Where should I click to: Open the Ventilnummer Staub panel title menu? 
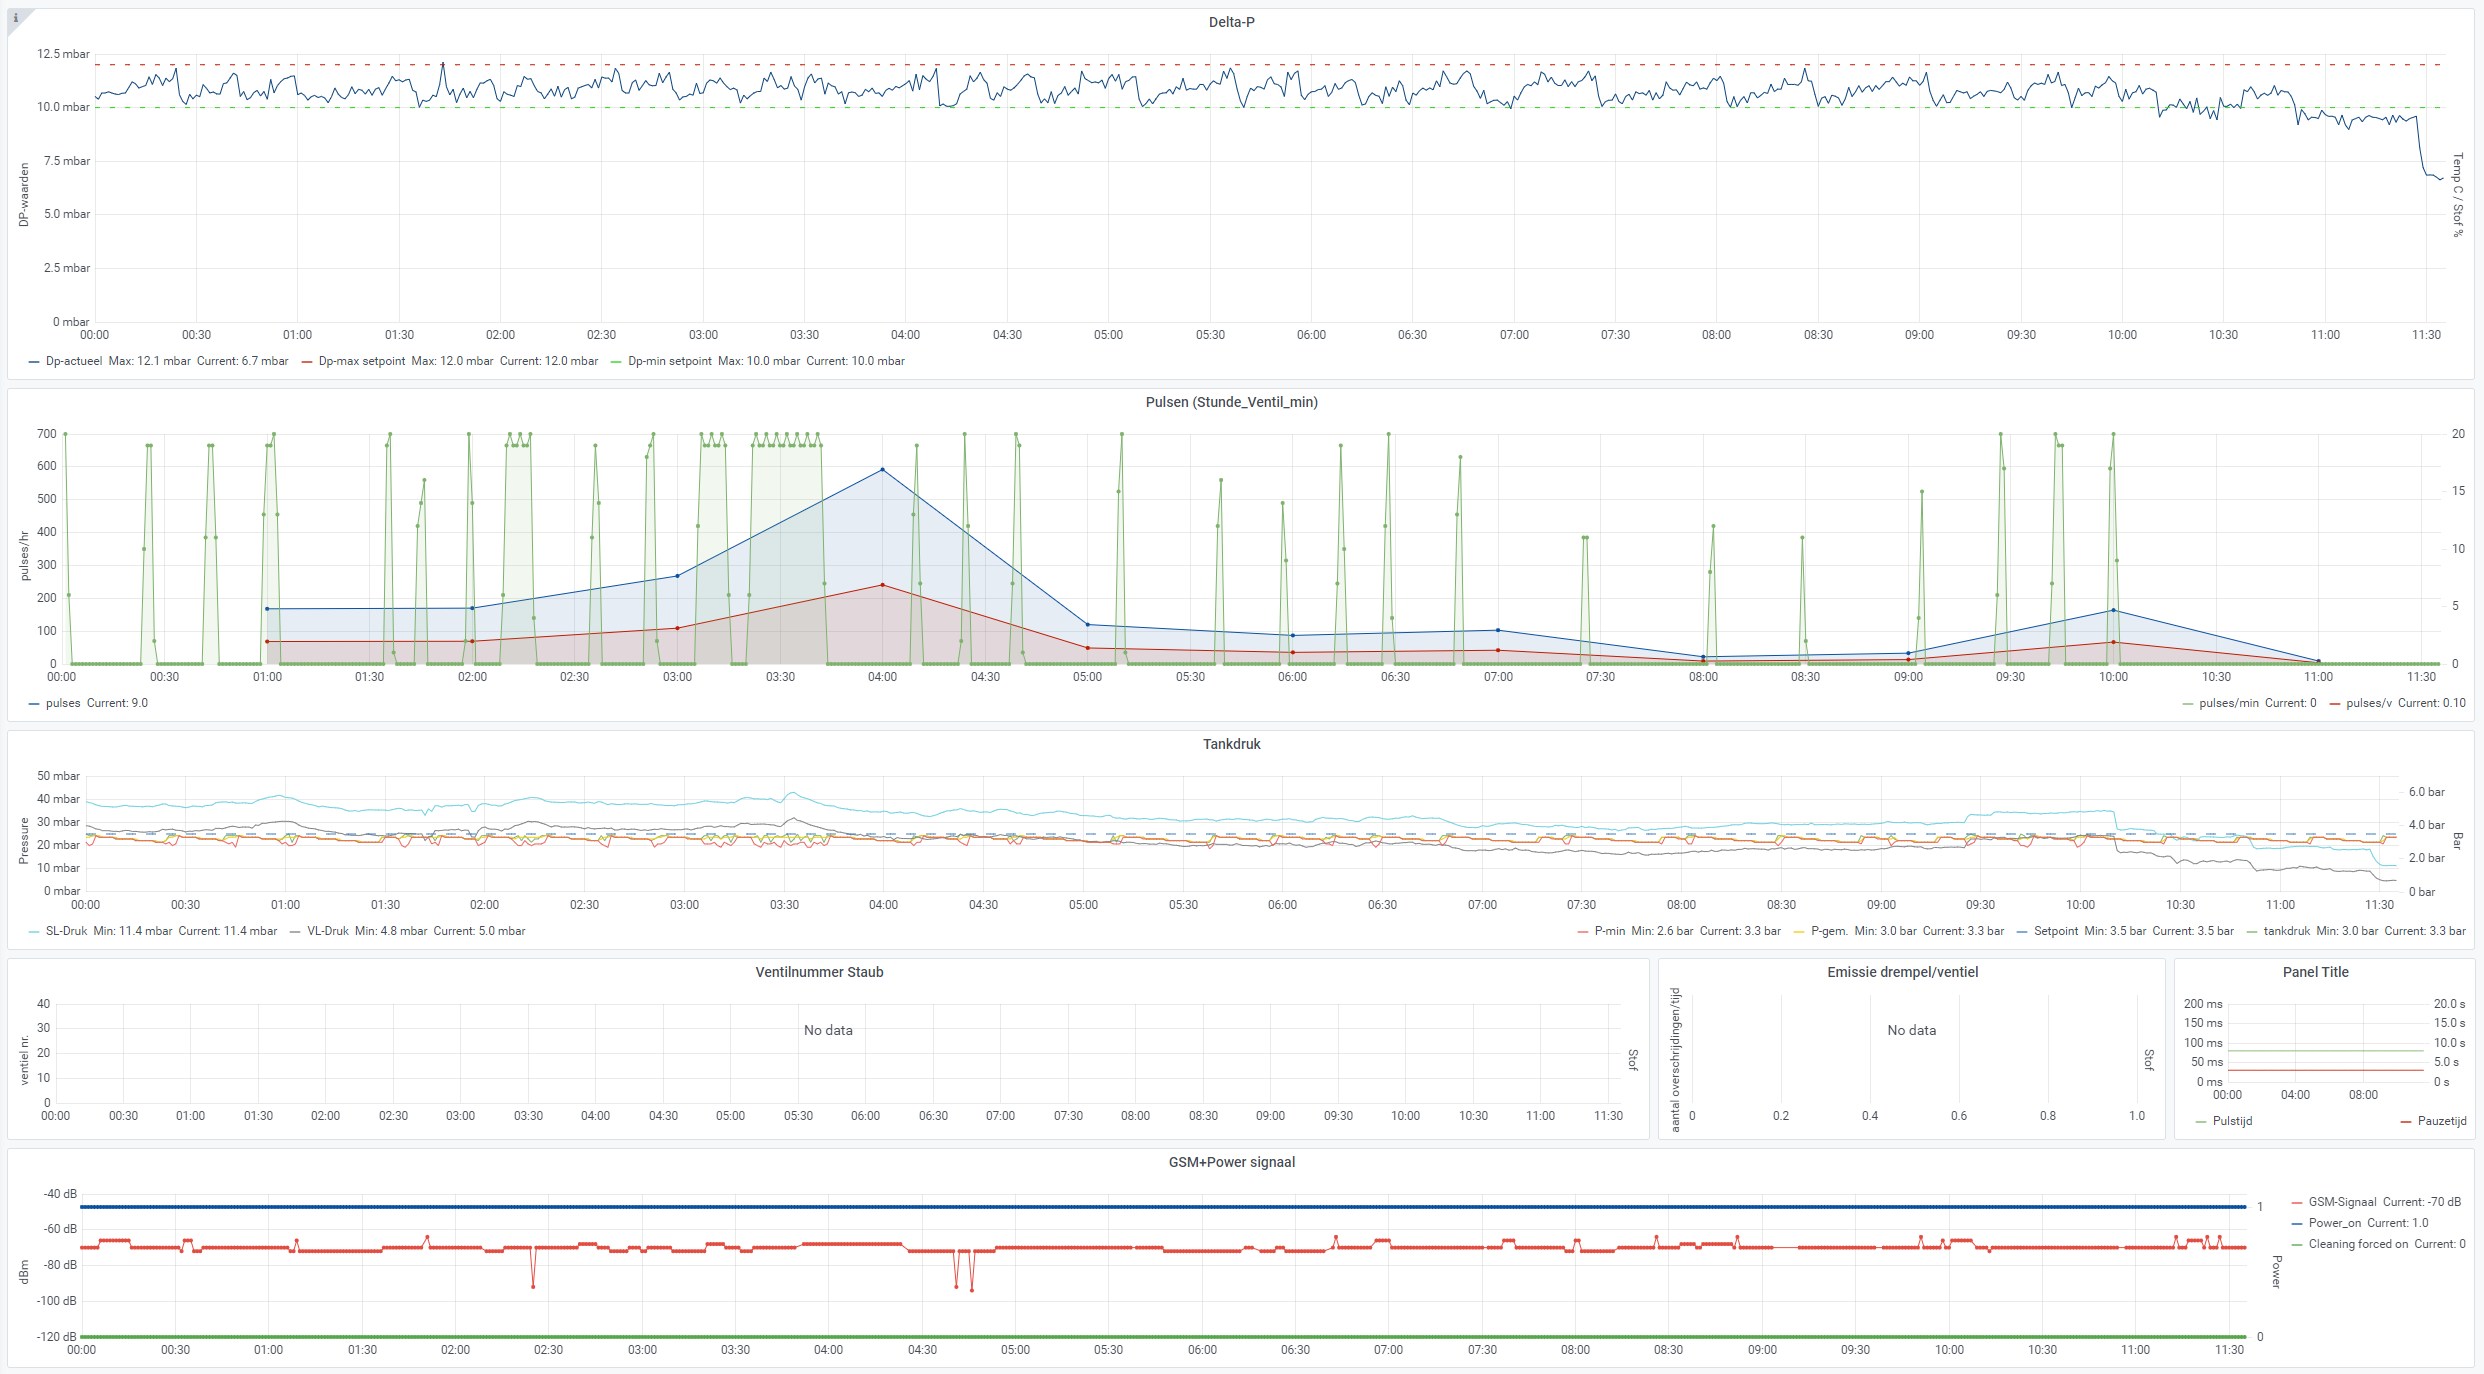(x=819, y=972)
